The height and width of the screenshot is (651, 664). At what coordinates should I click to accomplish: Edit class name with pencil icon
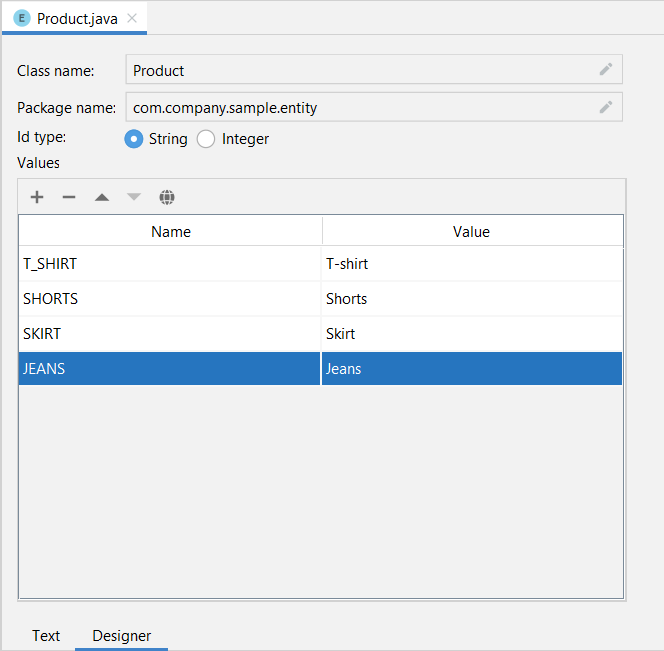(606, 69)
